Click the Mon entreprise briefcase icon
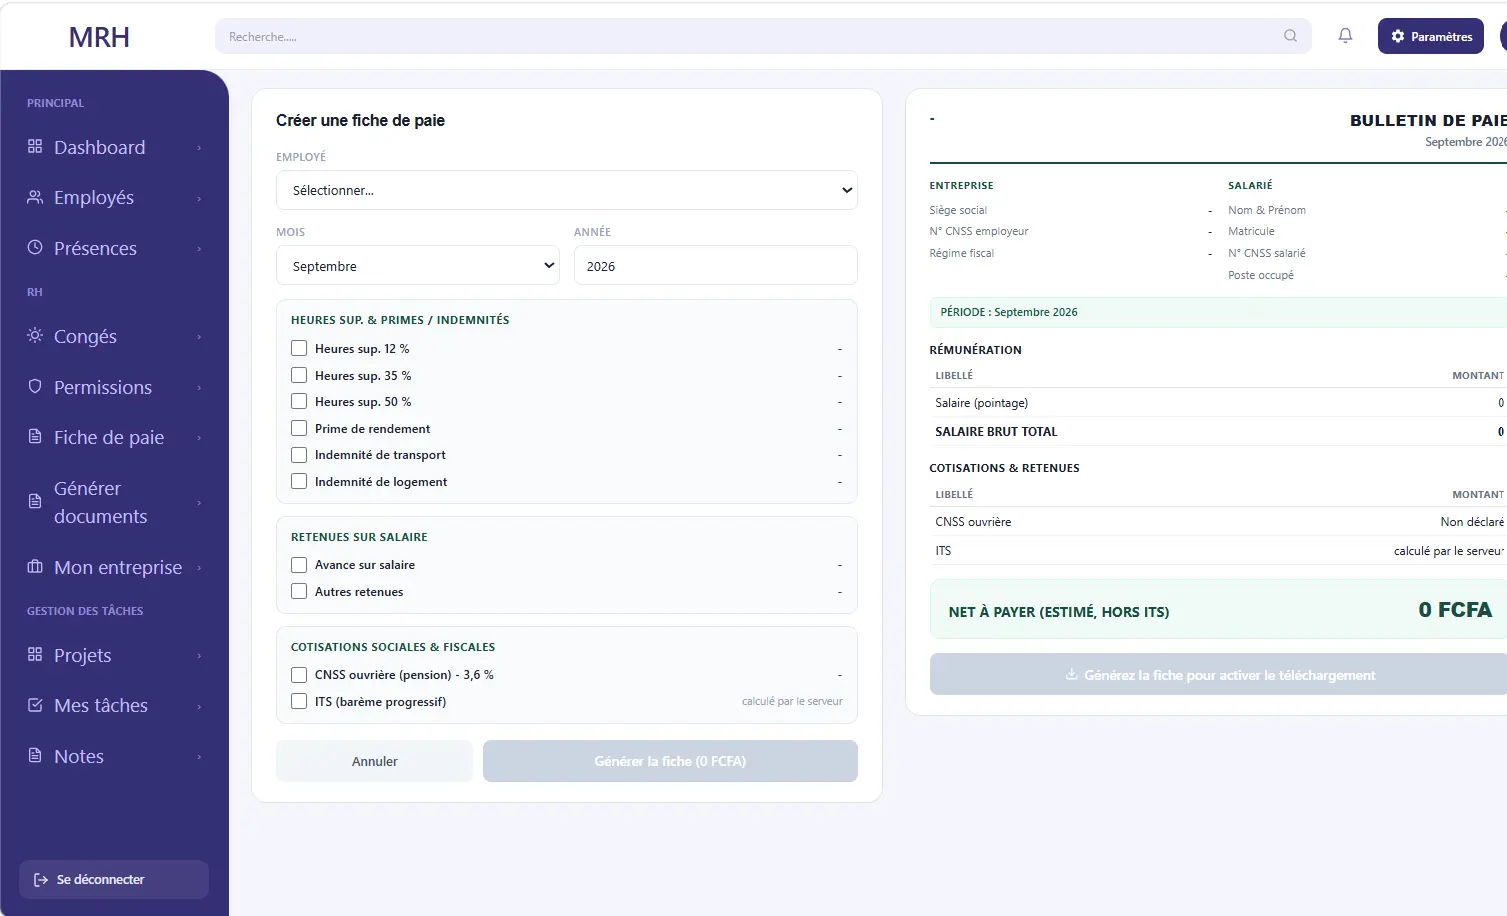1507x916 pixels. click(x=35, y=567)
